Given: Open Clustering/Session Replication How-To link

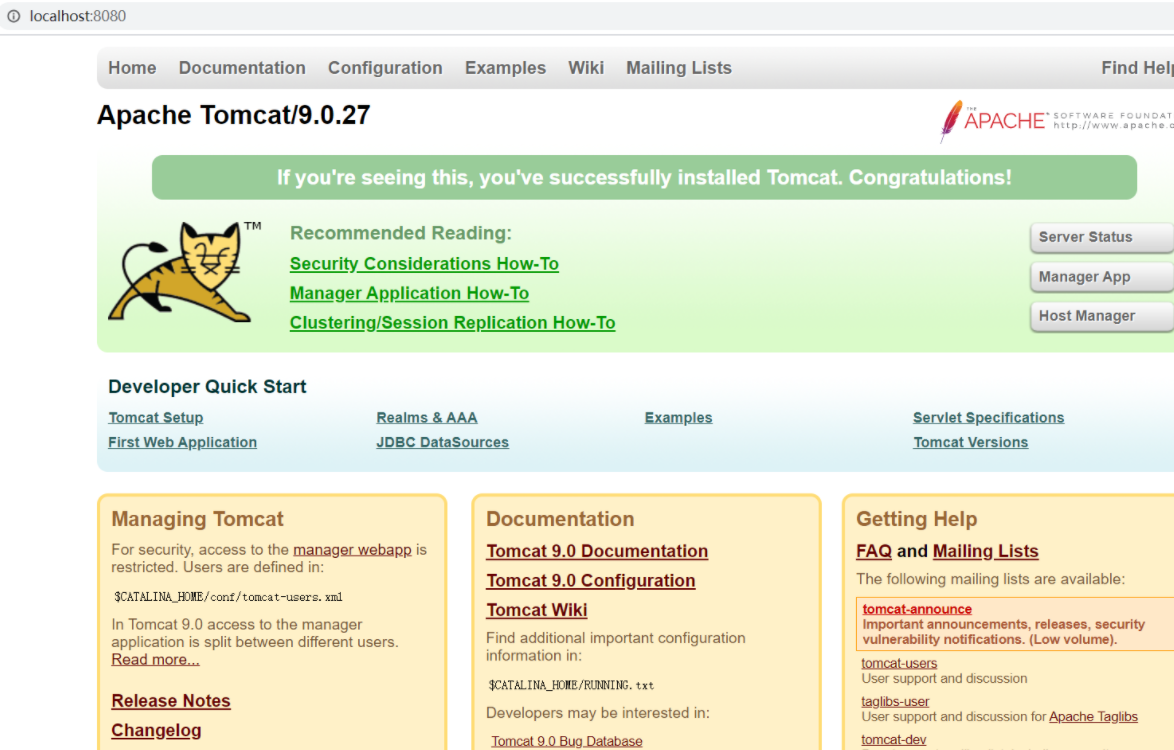Looking at the screenshot, I should pos(452,323).
